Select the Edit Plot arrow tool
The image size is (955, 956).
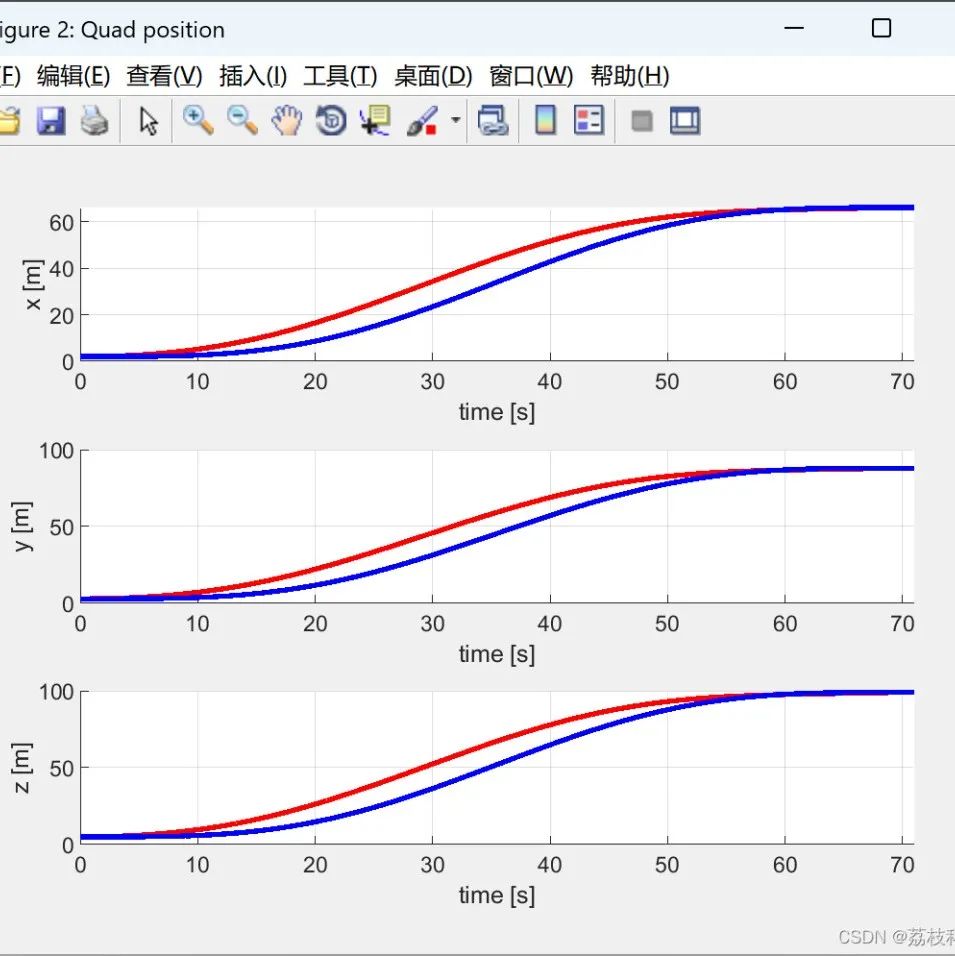[148, 121]
